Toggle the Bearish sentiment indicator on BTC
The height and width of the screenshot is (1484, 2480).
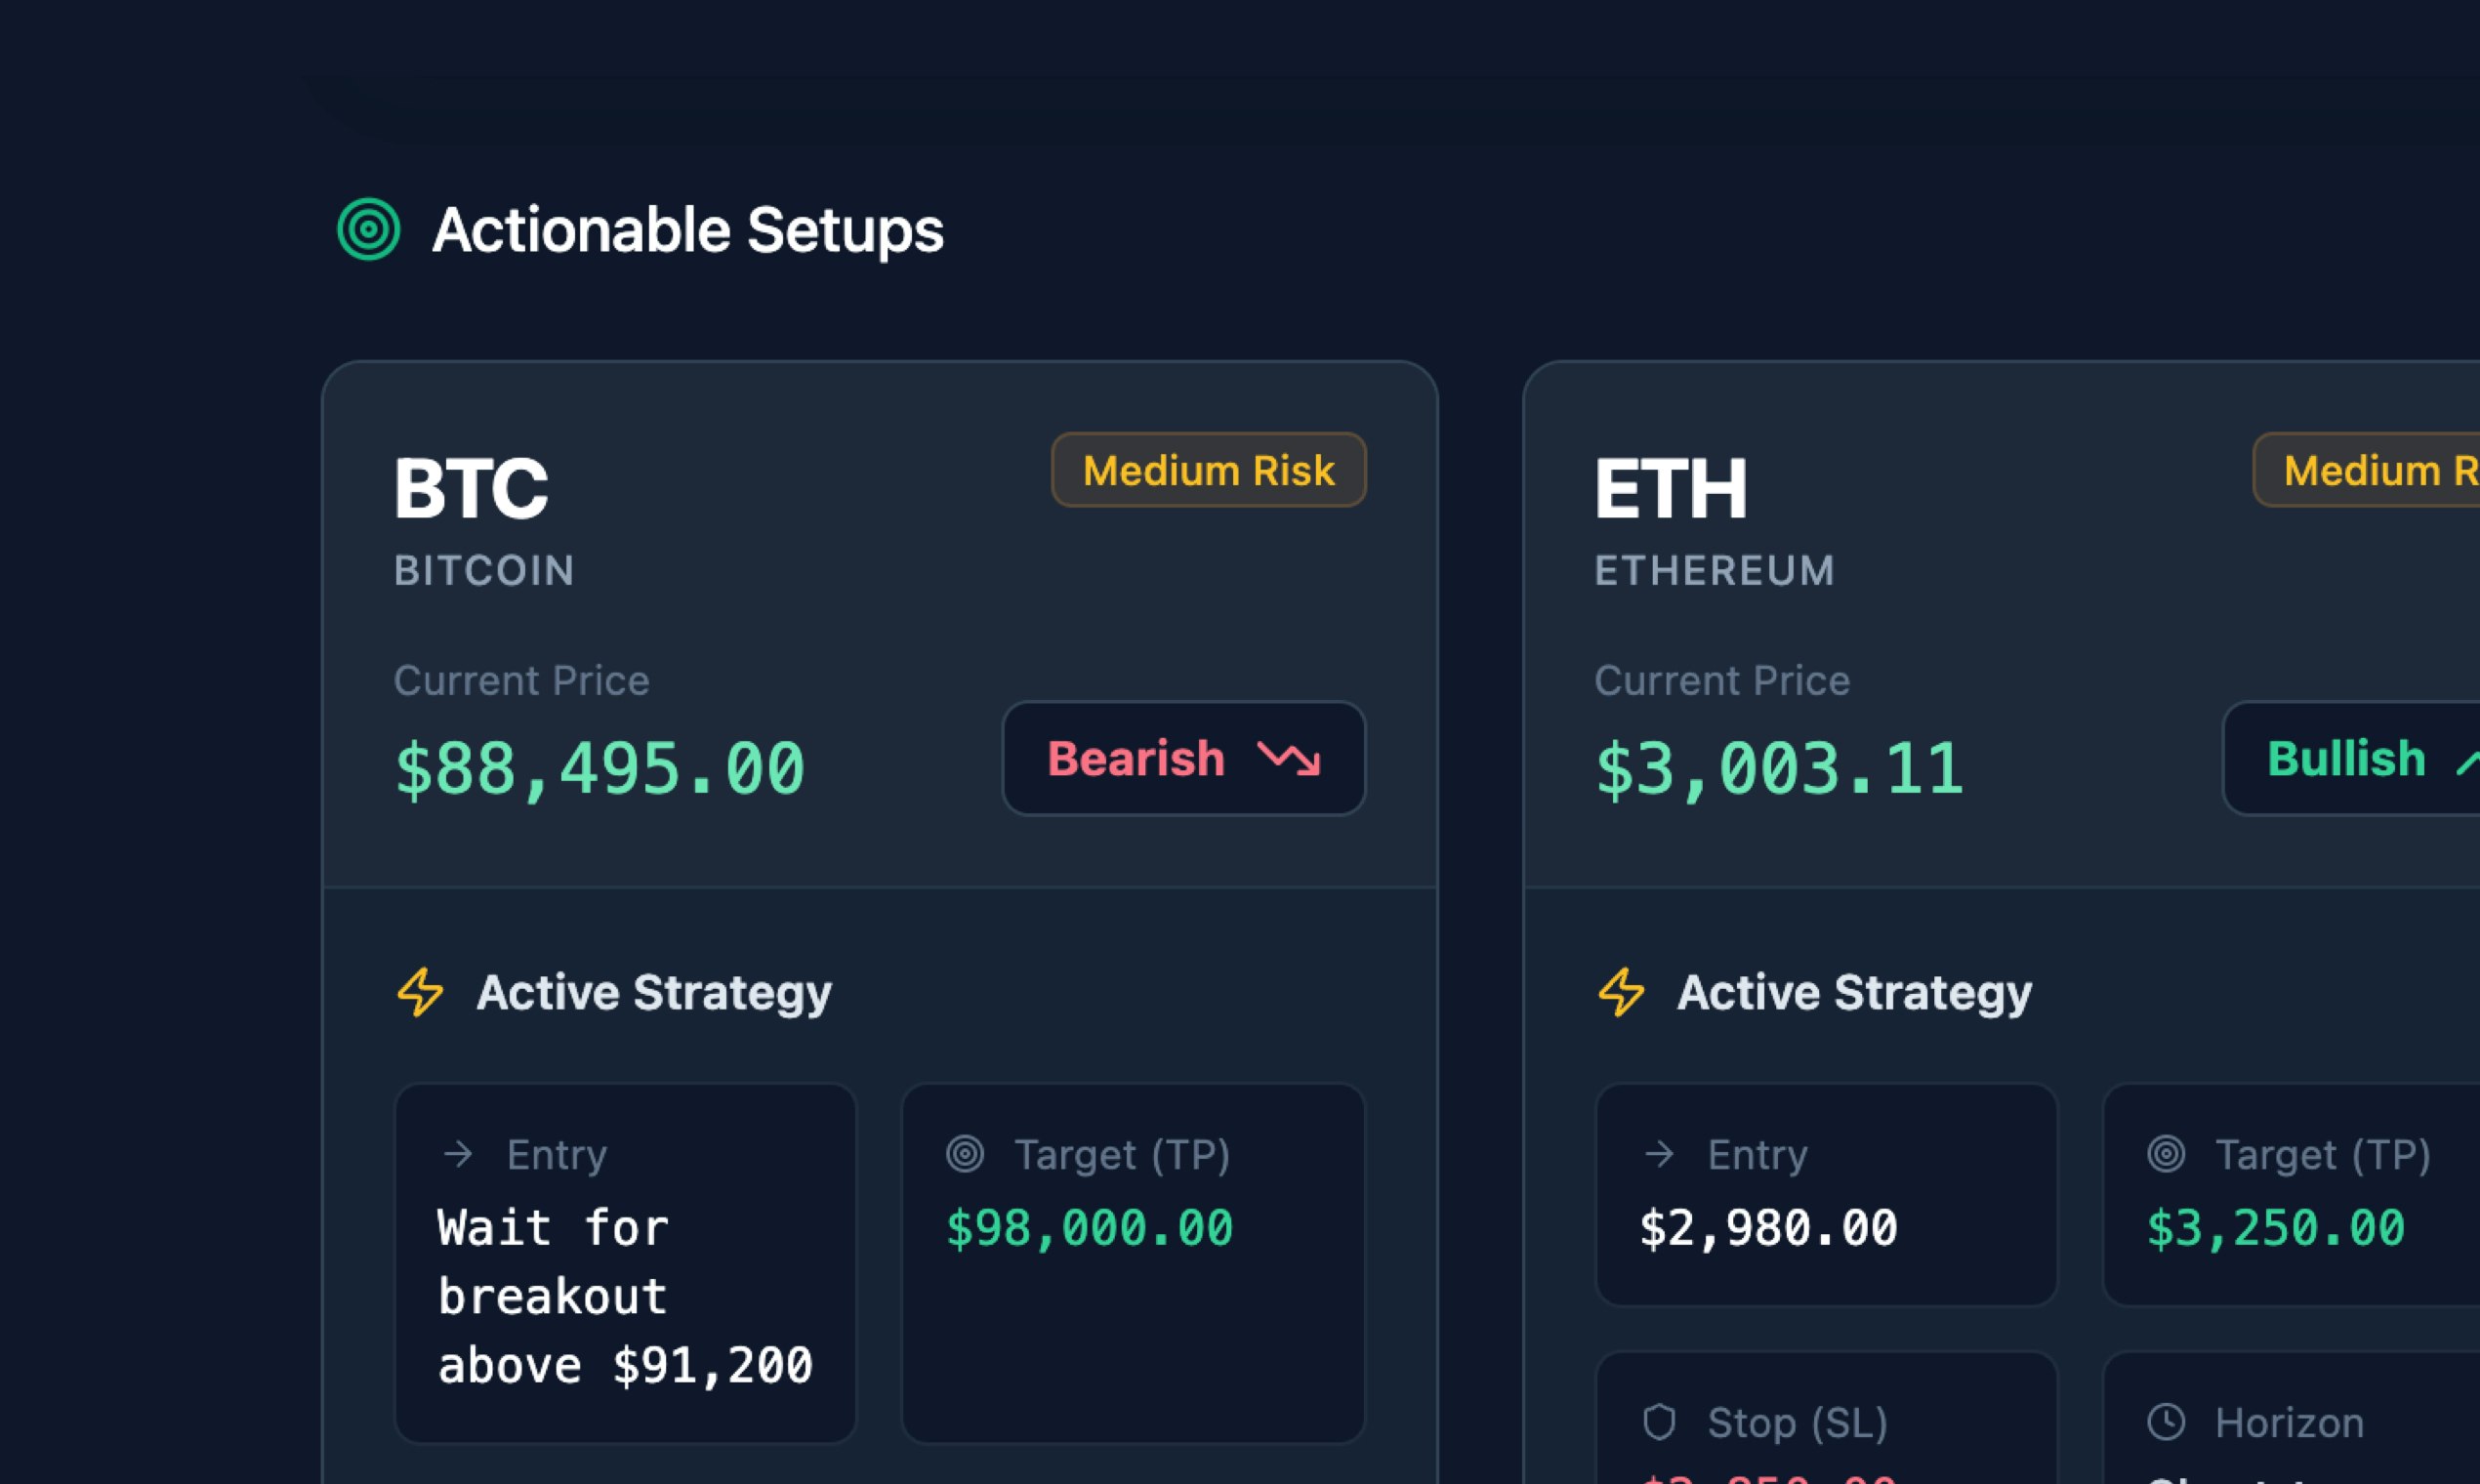pos(1184,760)
